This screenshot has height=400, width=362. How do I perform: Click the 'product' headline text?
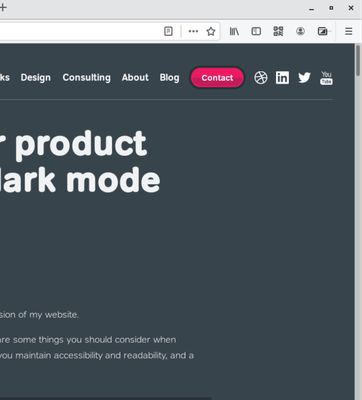click(x=81, y=145)
